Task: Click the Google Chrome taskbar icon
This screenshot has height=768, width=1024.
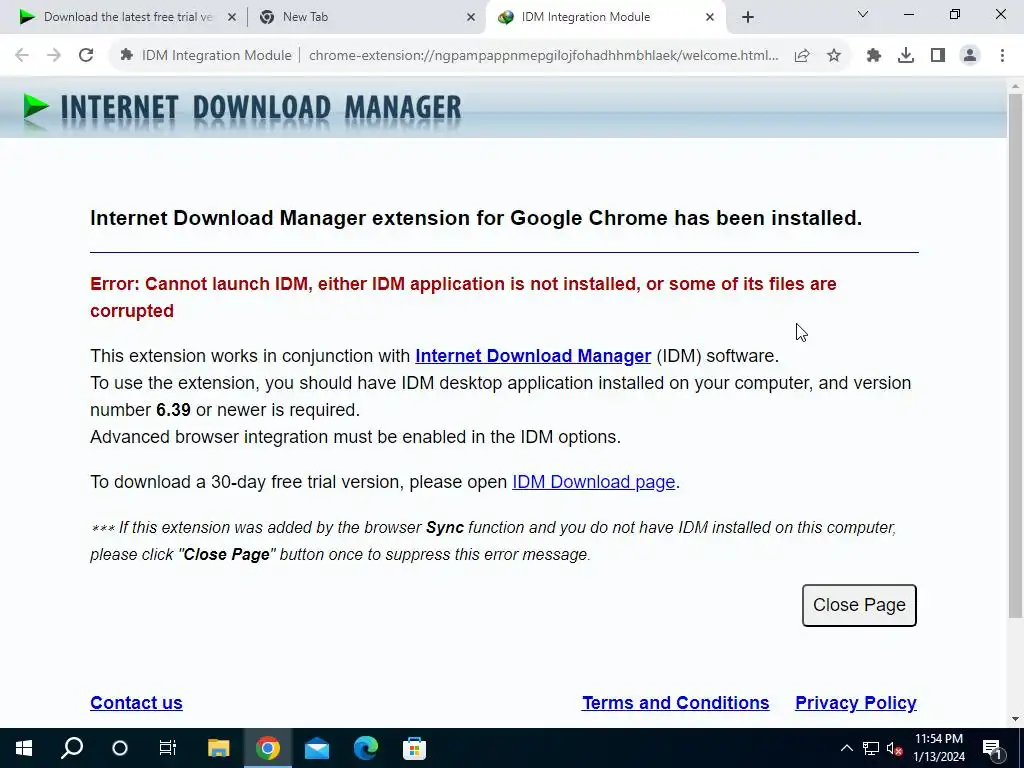Action: (267, 748)
